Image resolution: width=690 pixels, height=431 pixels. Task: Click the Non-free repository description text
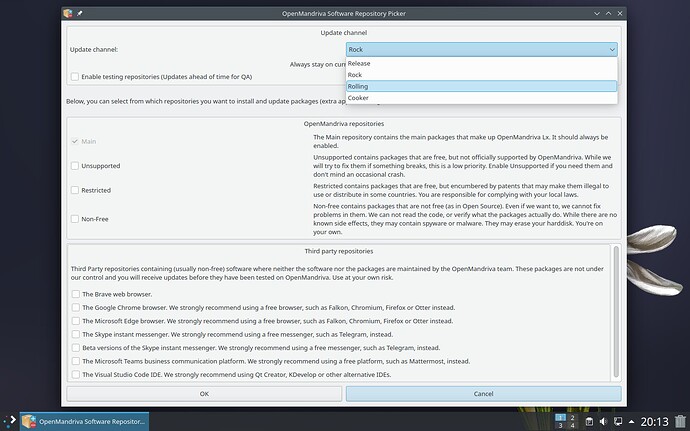pos(465,219)
